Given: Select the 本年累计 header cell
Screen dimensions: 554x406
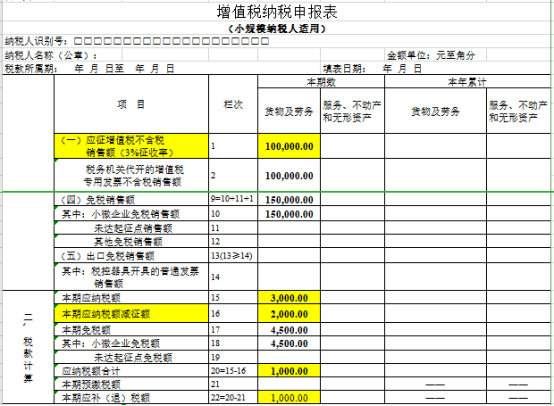Looking at the screenshot, I should pyautogui.click(x=467, y=82).
